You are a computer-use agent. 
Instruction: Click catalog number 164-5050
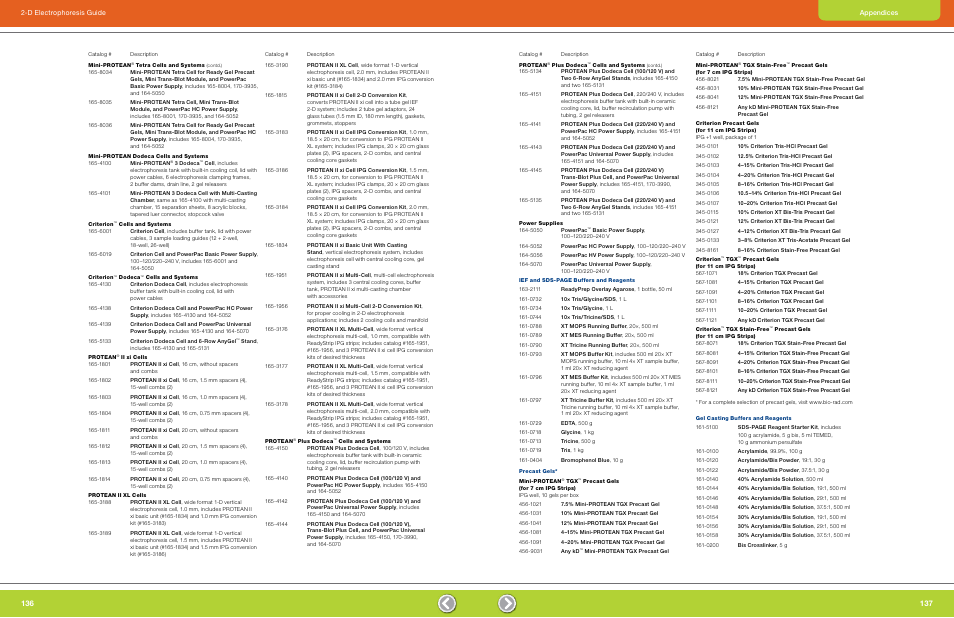coord(530,230)
